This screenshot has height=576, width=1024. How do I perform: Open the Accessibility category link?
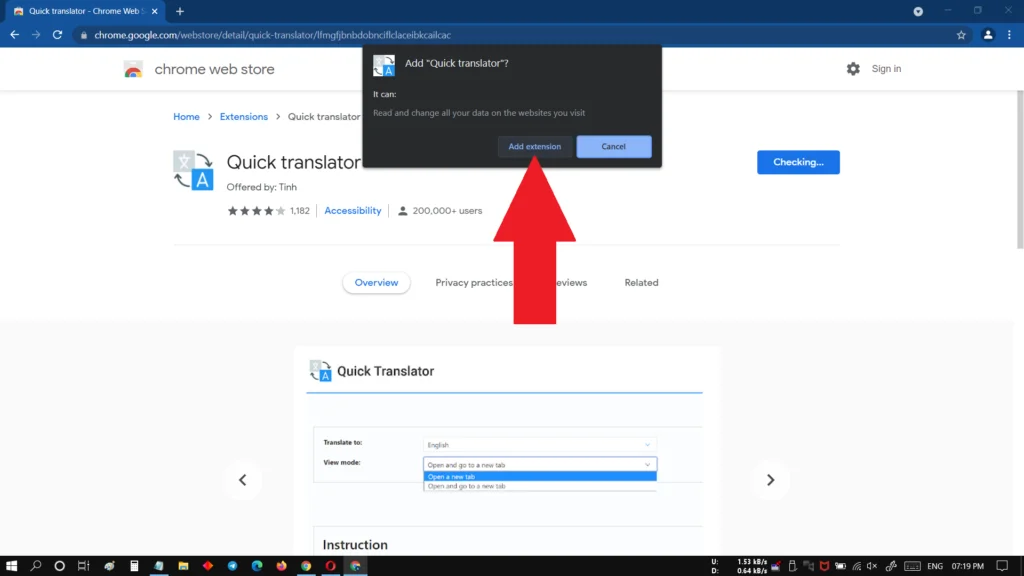pos(353,210)
